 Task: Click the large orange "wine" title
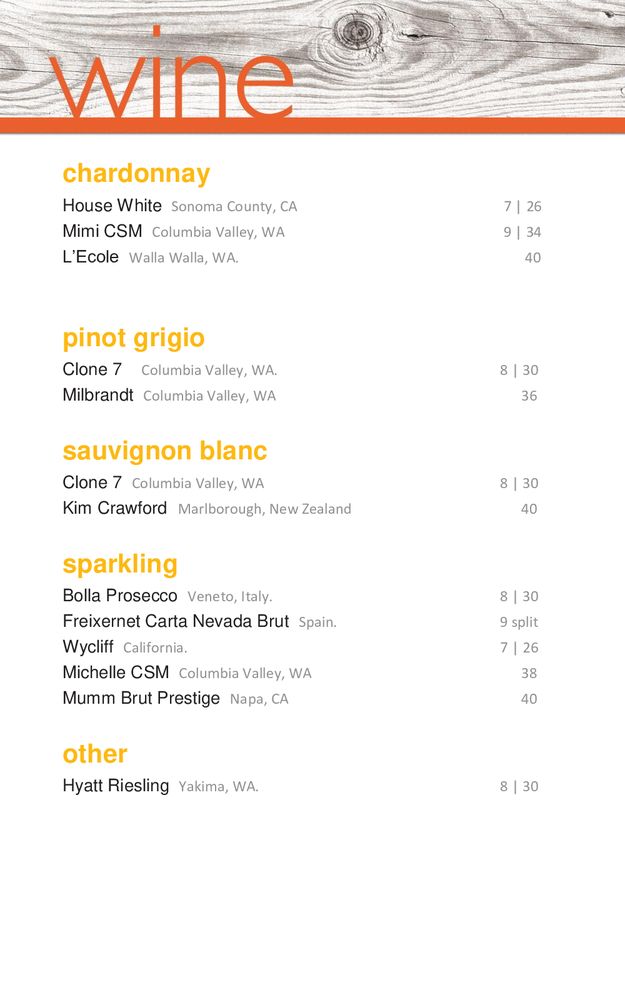pyautogui.click(x=171, y=78)
